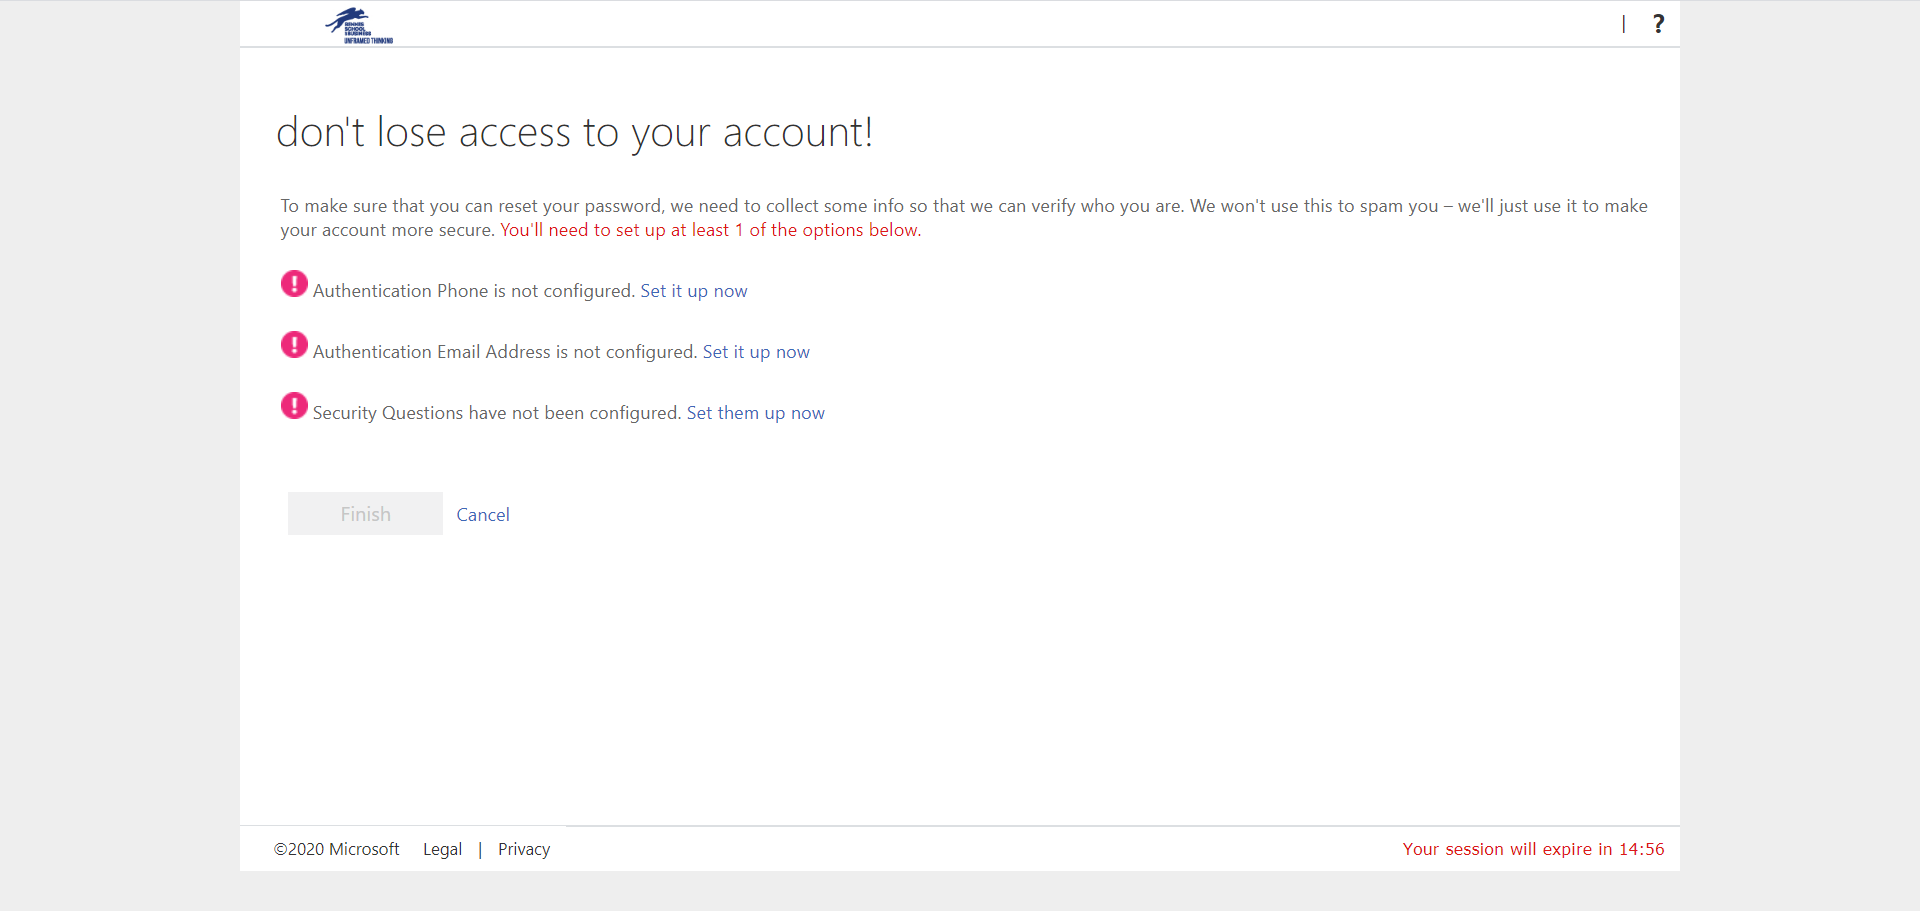Click the "don't lose access to your account!" heading
Screen dimensions: 1920x911
(x=574, y=133)
